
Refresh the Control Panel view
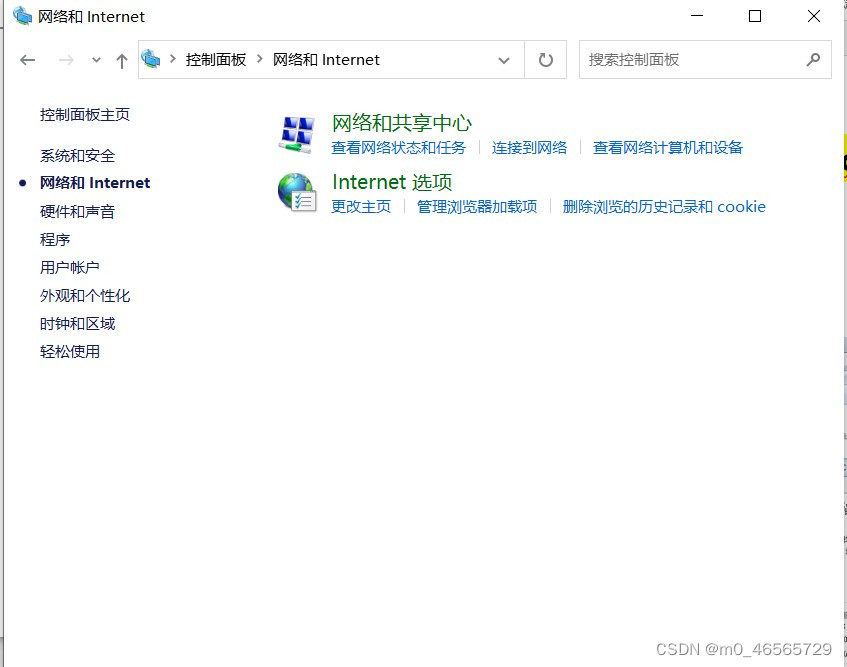point(546,59)
